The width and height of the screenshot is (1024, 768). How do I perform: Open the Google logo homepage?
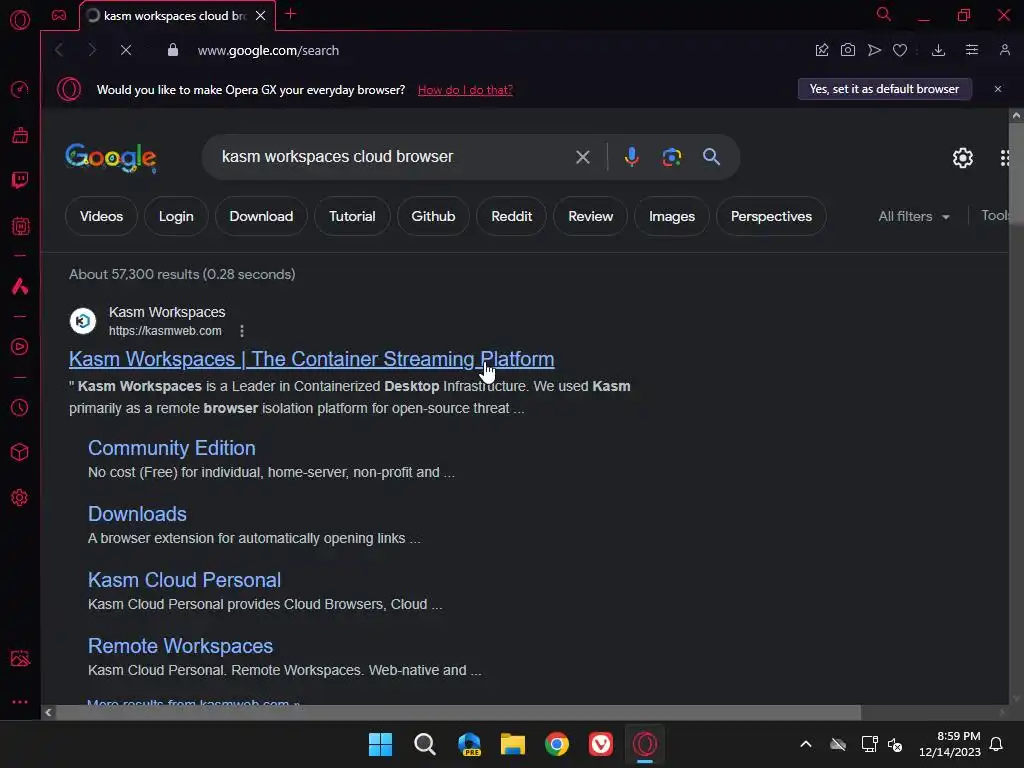(x=111, y=157)
